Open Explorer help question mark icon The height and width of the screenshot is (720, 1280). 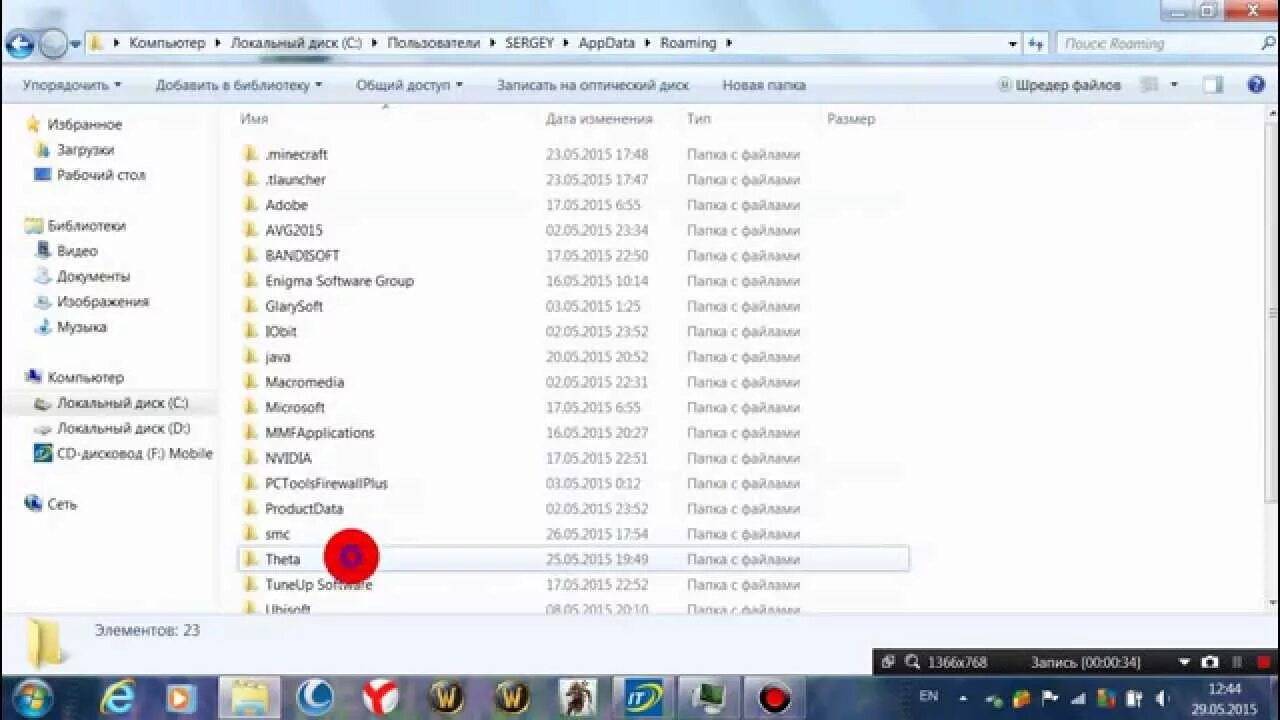1256,85
